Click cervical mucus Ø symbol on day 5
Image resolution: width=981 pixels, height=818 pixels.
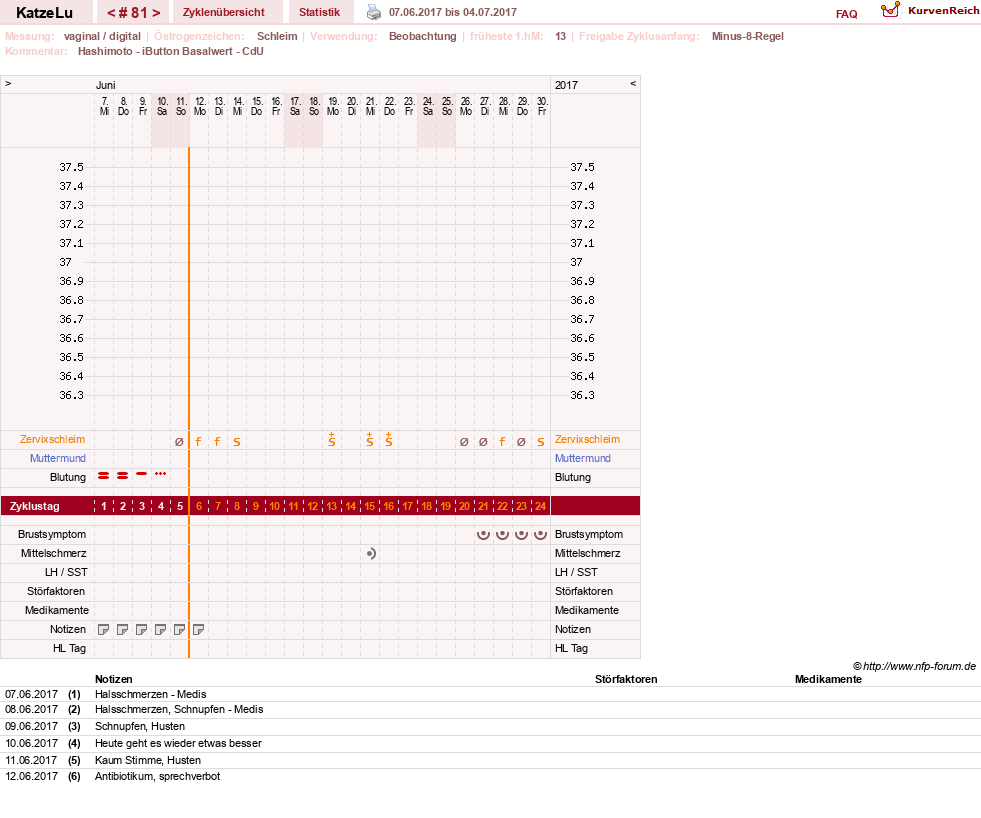coord(180,442)
